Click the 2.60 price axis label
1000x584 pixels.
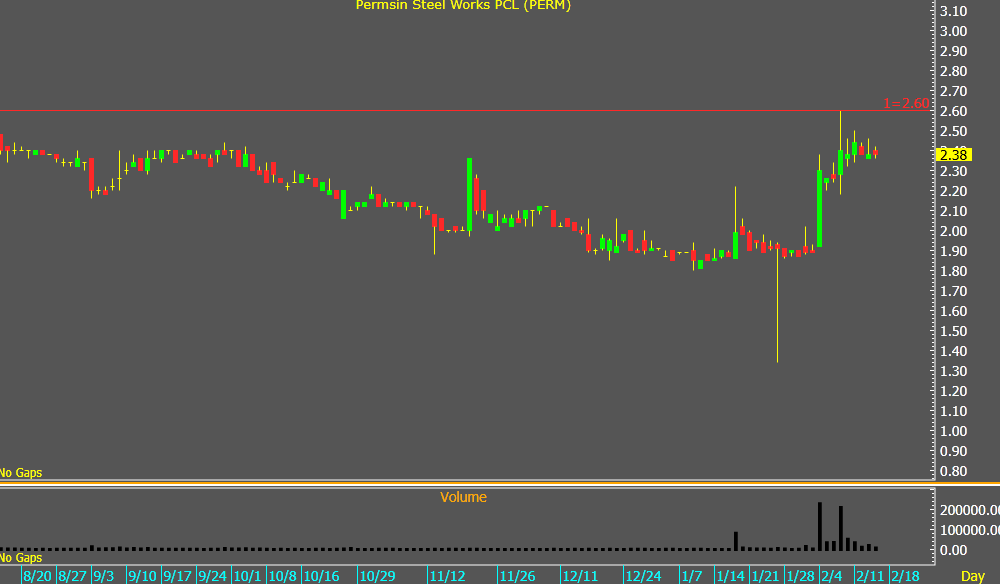953,111
